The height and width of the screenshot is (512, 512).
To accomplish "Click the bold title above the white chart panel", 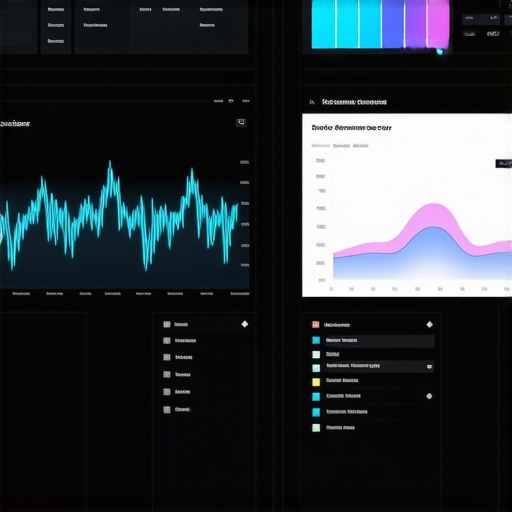I will pos(354,102).
